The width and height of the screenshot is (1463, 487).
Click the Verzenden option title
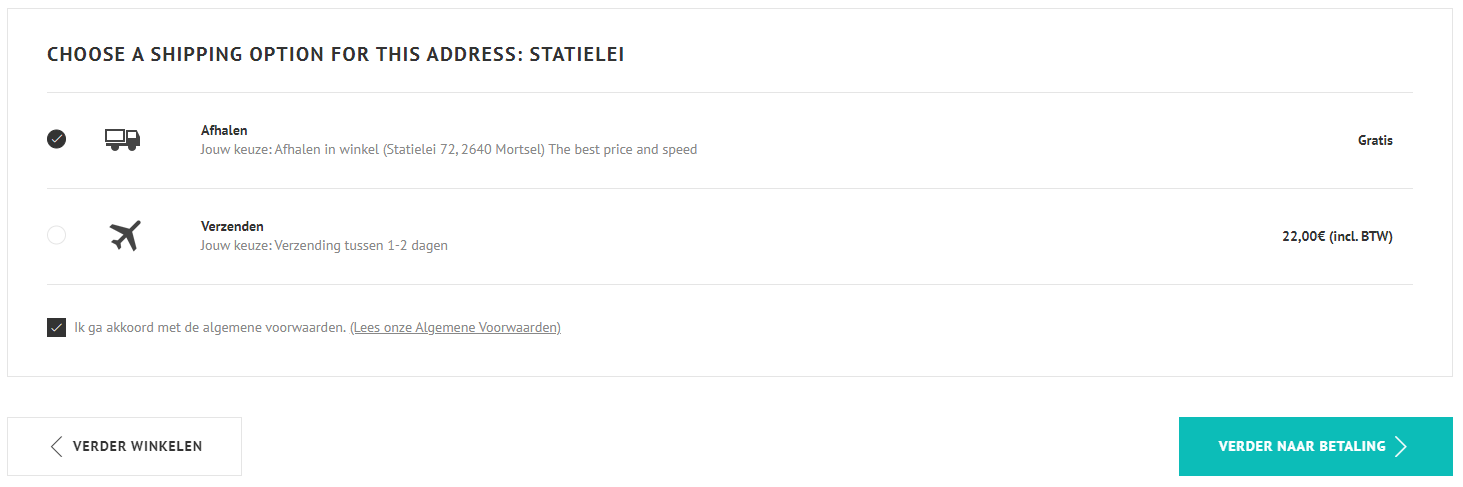[x=232, y=226]
